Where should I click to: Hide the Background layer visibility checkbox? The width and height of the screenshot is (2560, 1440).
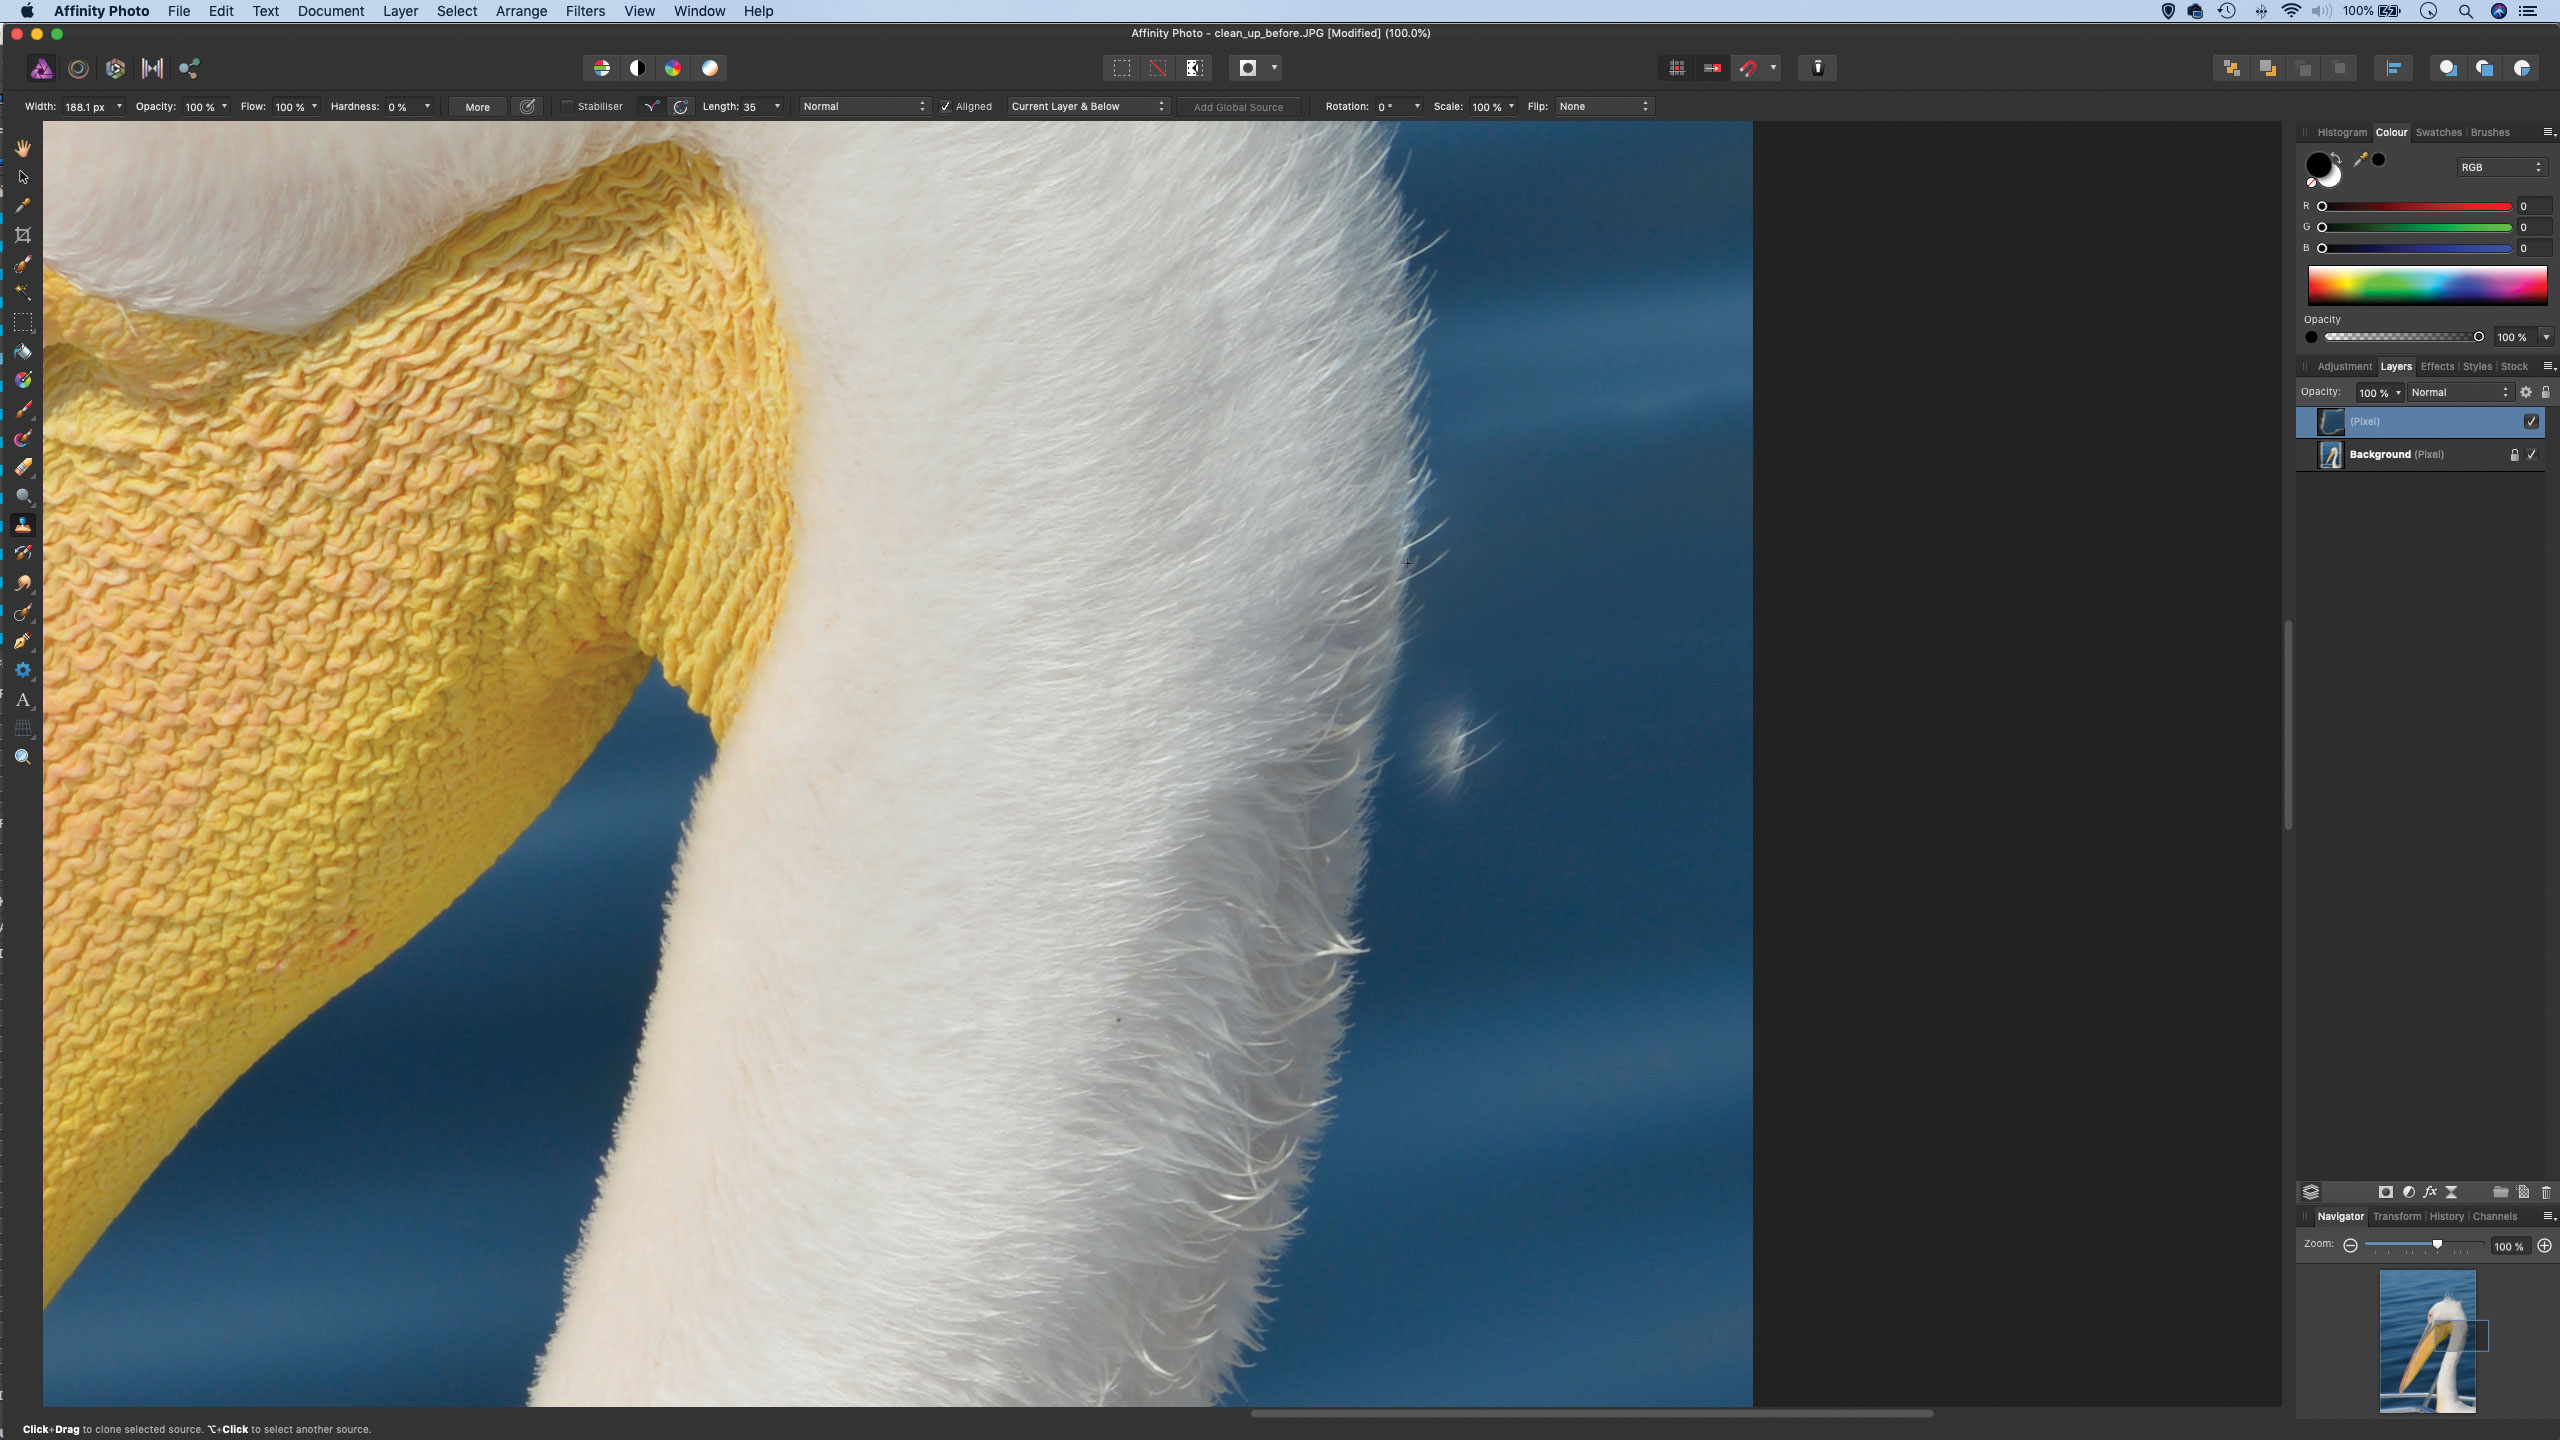2532,455
